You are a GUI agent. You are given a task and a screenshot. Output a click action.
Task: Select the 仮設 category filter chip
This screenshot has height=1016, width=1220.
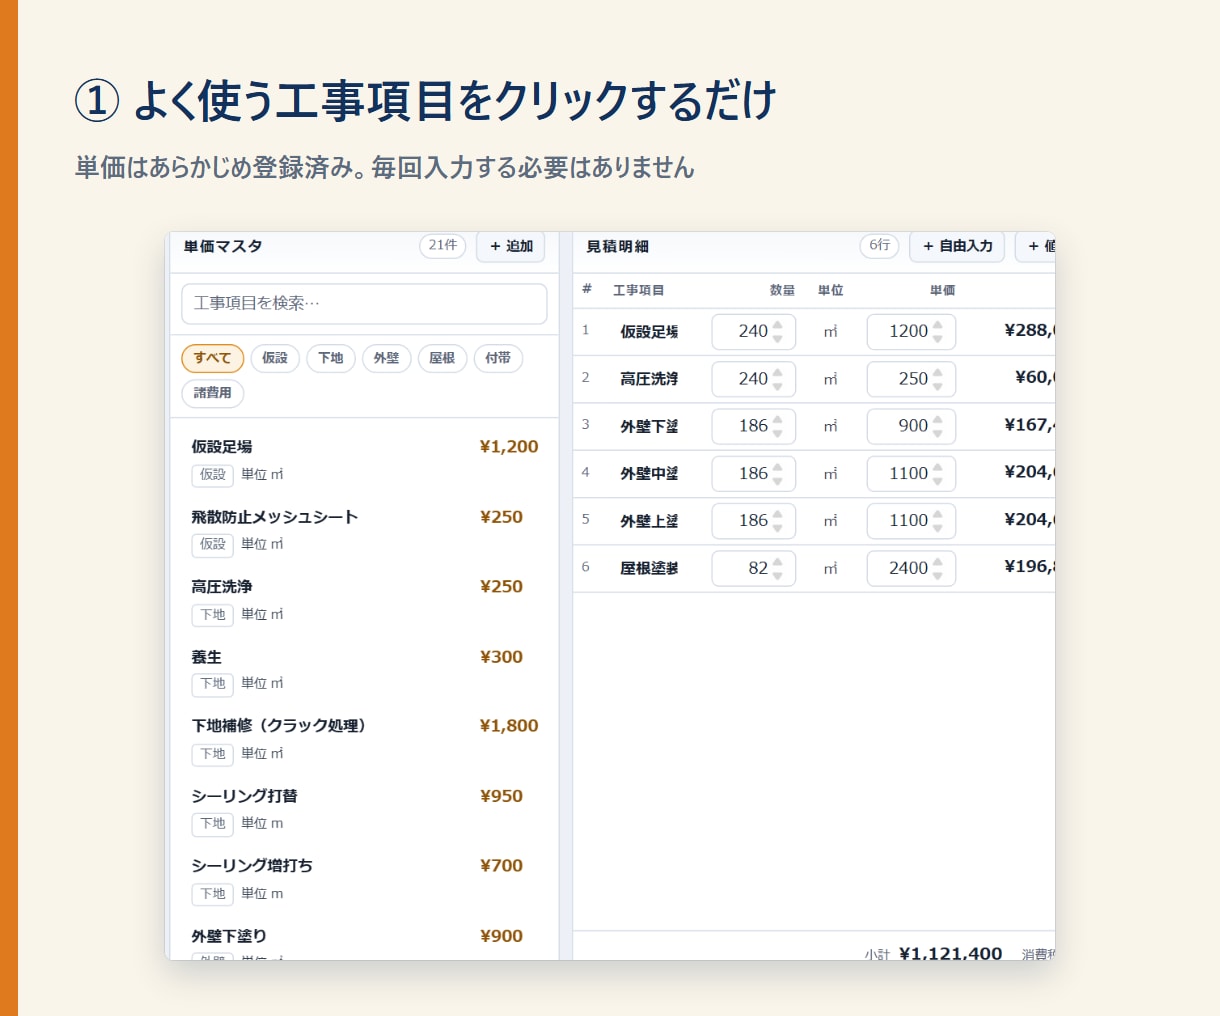[275, 358]
